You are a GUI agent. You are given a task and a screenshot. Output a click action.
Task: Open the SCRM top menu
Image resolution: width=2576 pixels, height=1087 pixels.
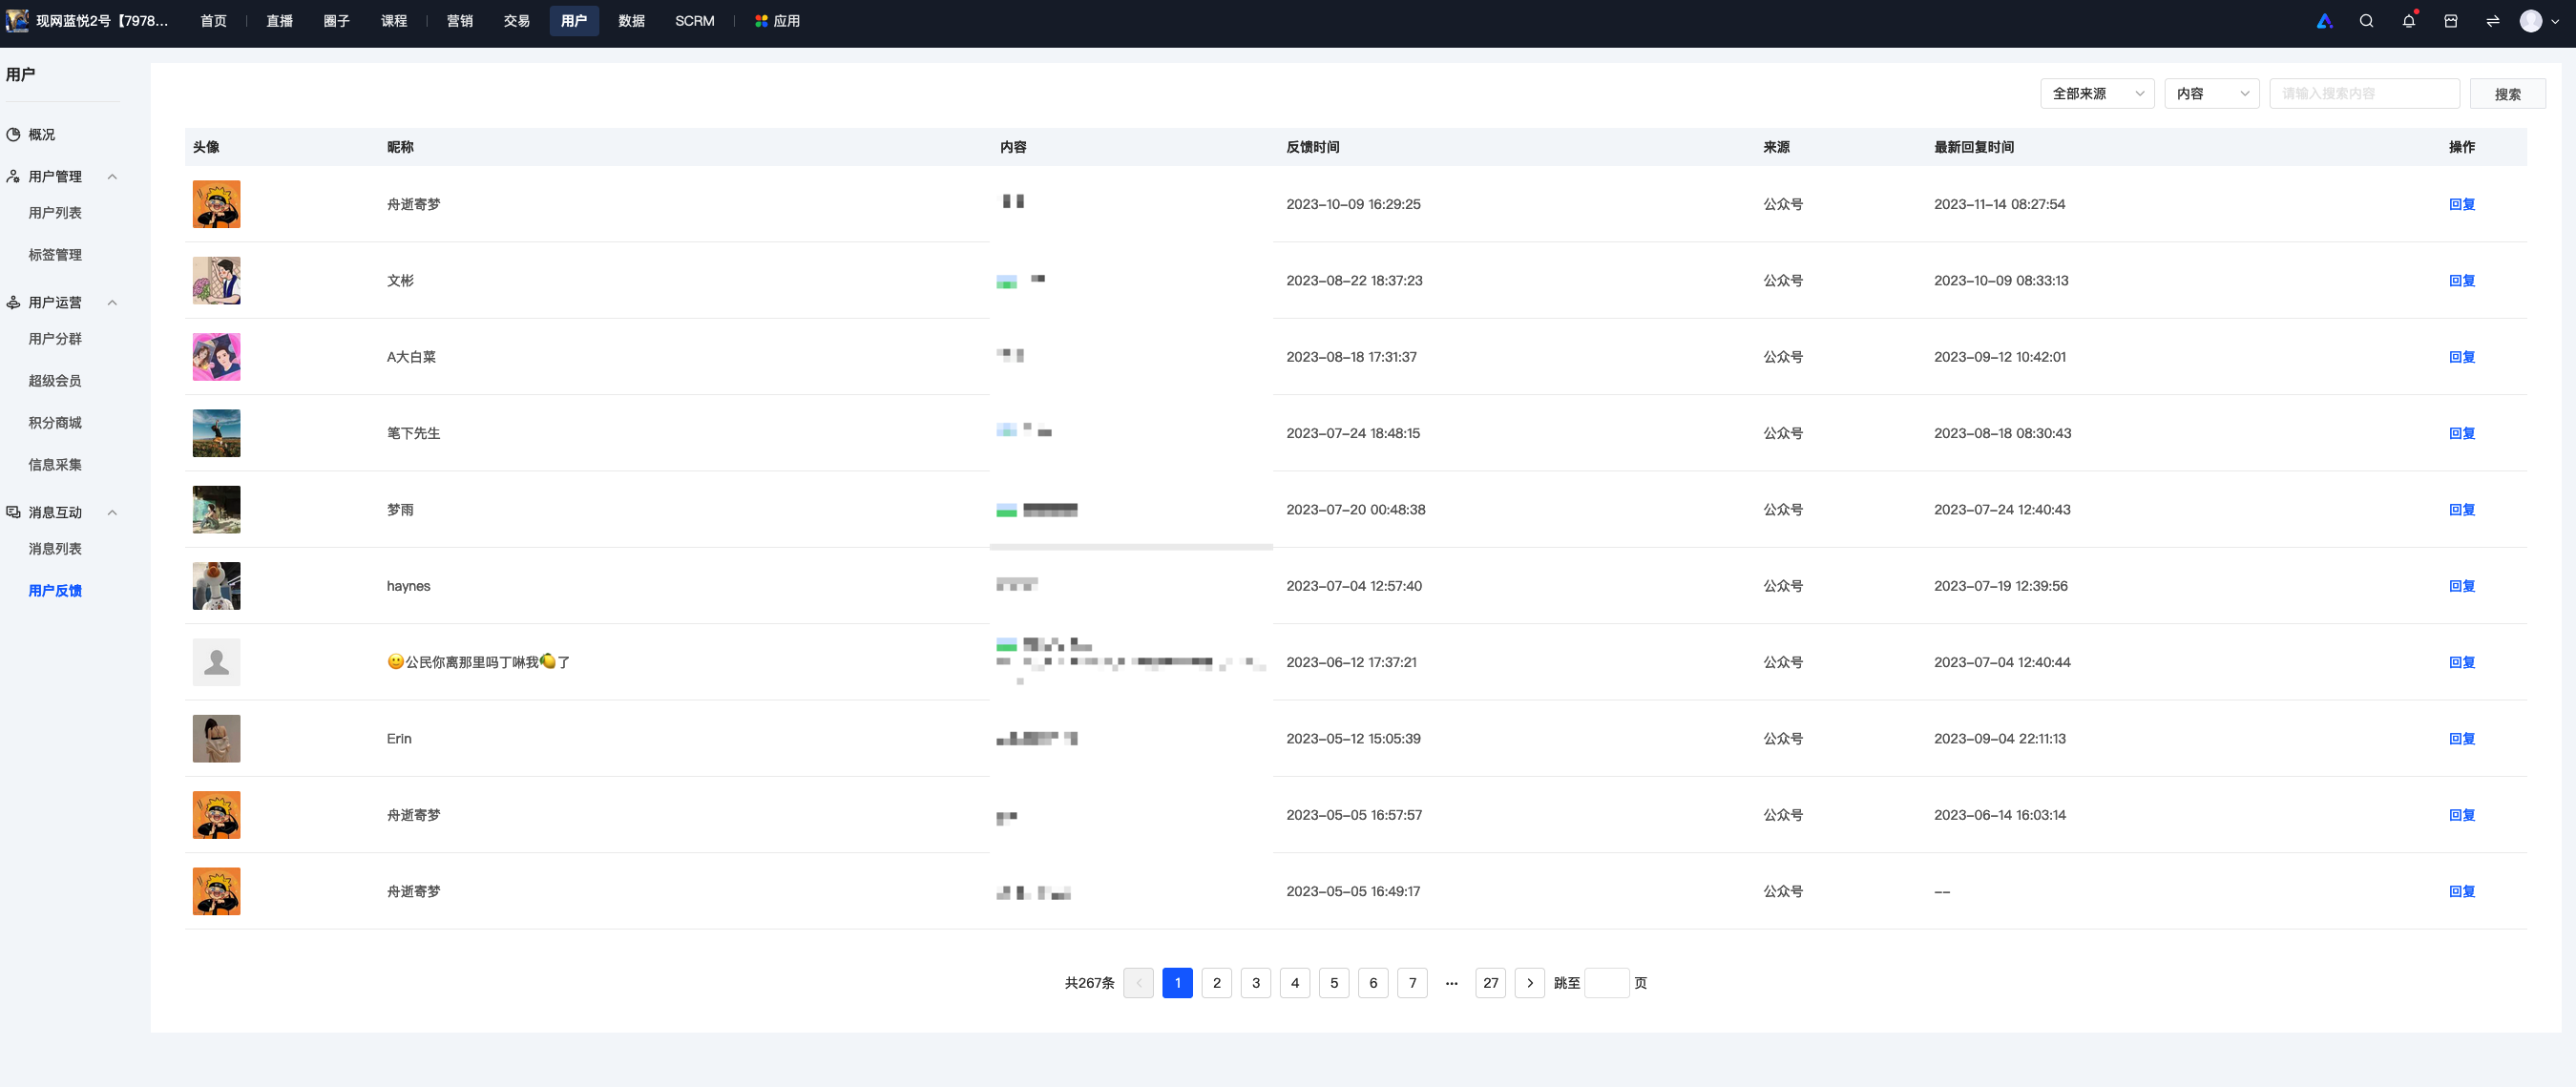(694, 21)
